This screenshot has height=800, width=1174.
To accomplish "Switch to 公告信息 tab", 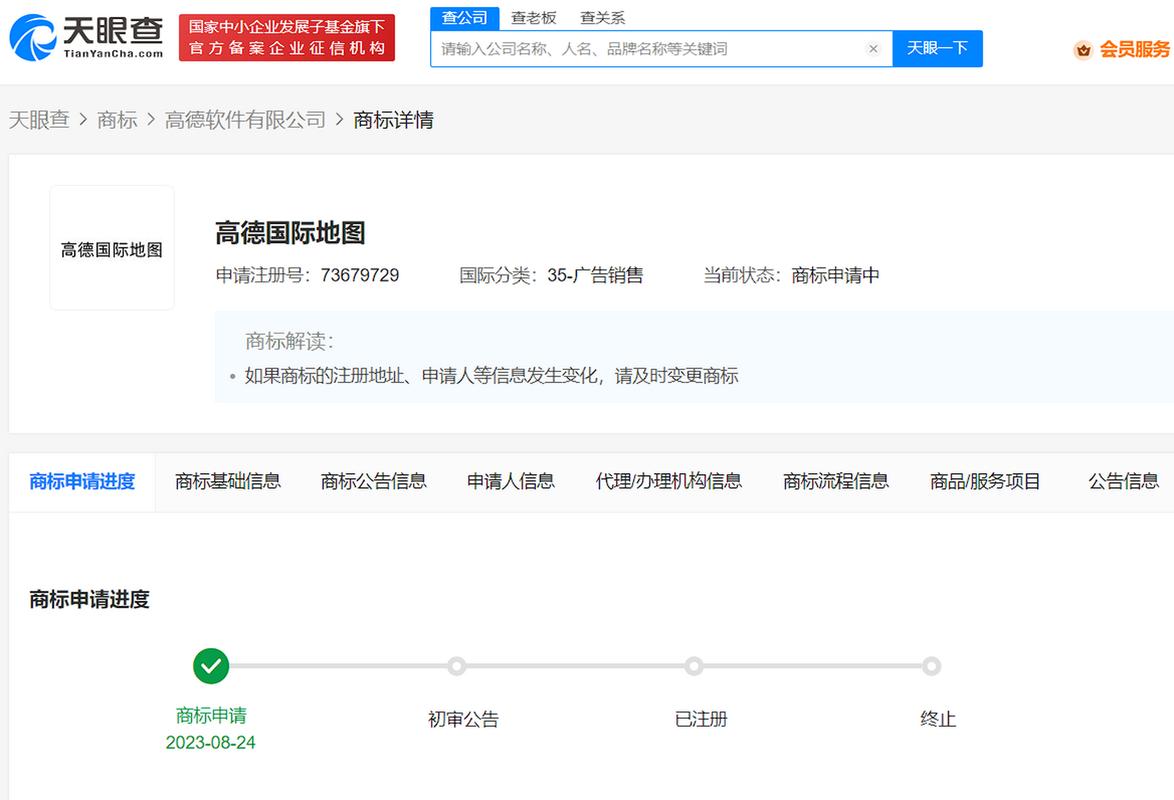I will click(1123, 482).
